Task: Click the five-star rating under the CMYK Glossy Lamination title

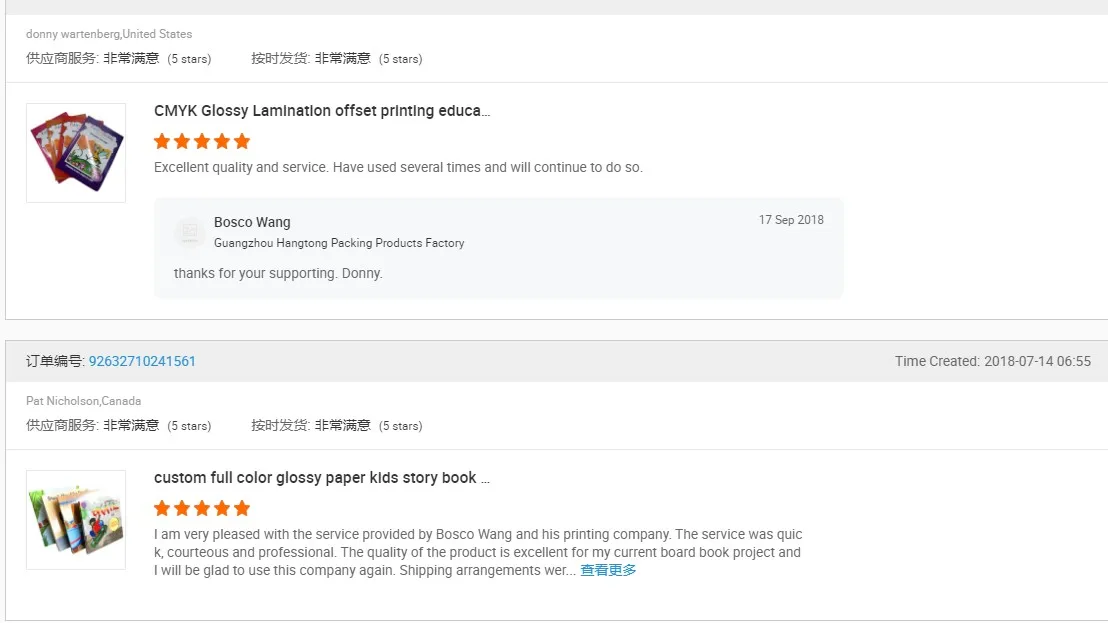Action: [x=202, y=141]
